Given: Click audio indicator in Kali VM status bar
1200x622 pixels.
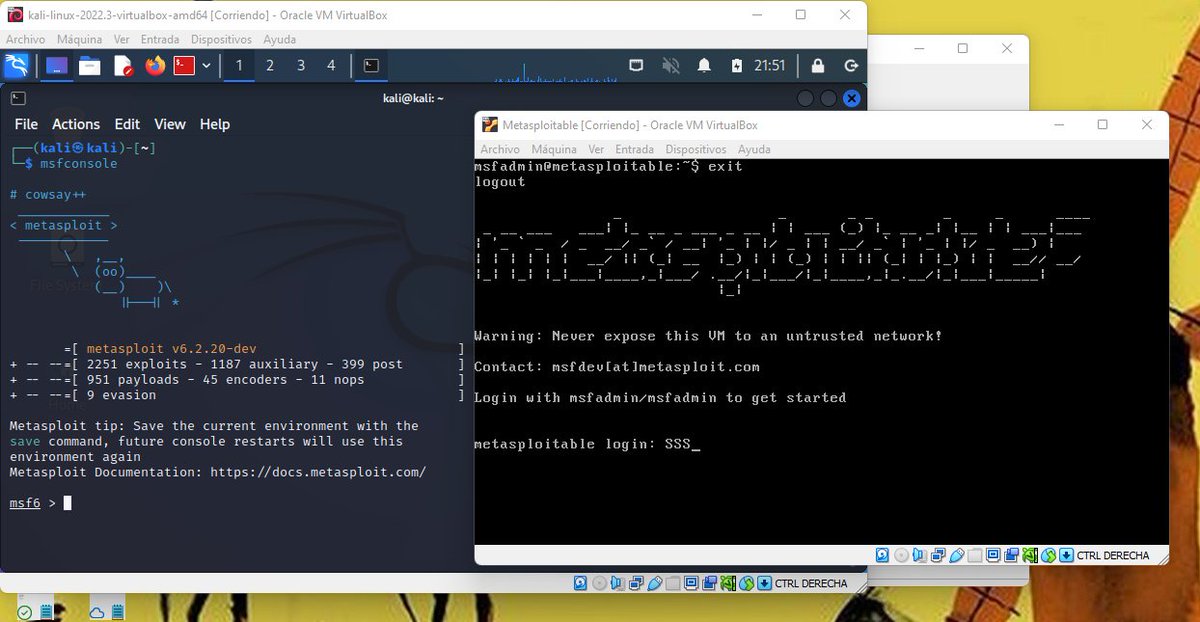Looking at the screenshot, I should pos(618,583).
